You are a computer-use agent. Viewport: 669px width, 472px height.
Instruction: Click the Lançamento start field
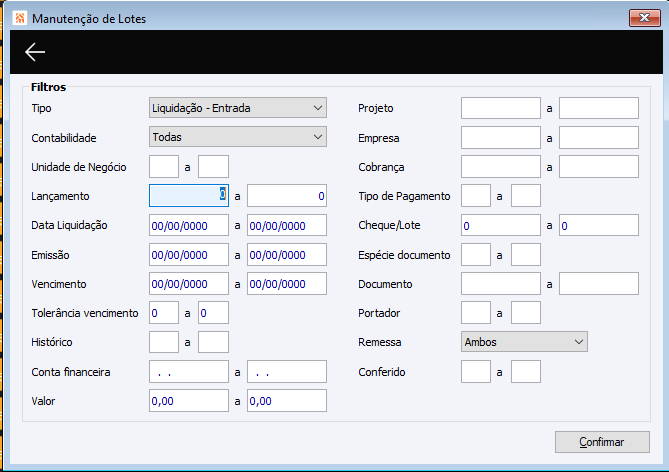189,195
